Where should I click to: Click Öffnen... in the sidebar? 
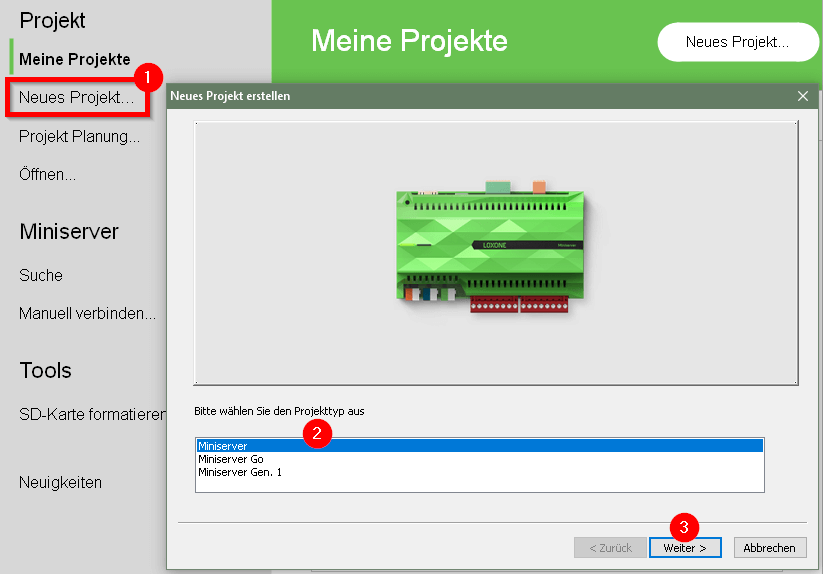click(x=47, y=174)
